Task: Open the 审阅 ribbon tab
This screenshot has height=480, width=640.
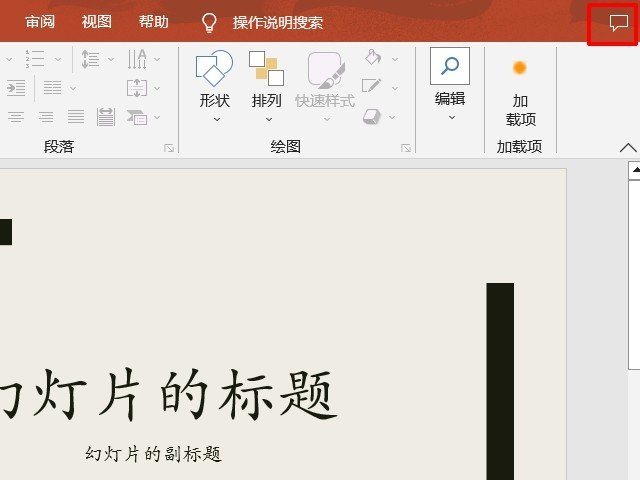Action: tap(40, 22)
